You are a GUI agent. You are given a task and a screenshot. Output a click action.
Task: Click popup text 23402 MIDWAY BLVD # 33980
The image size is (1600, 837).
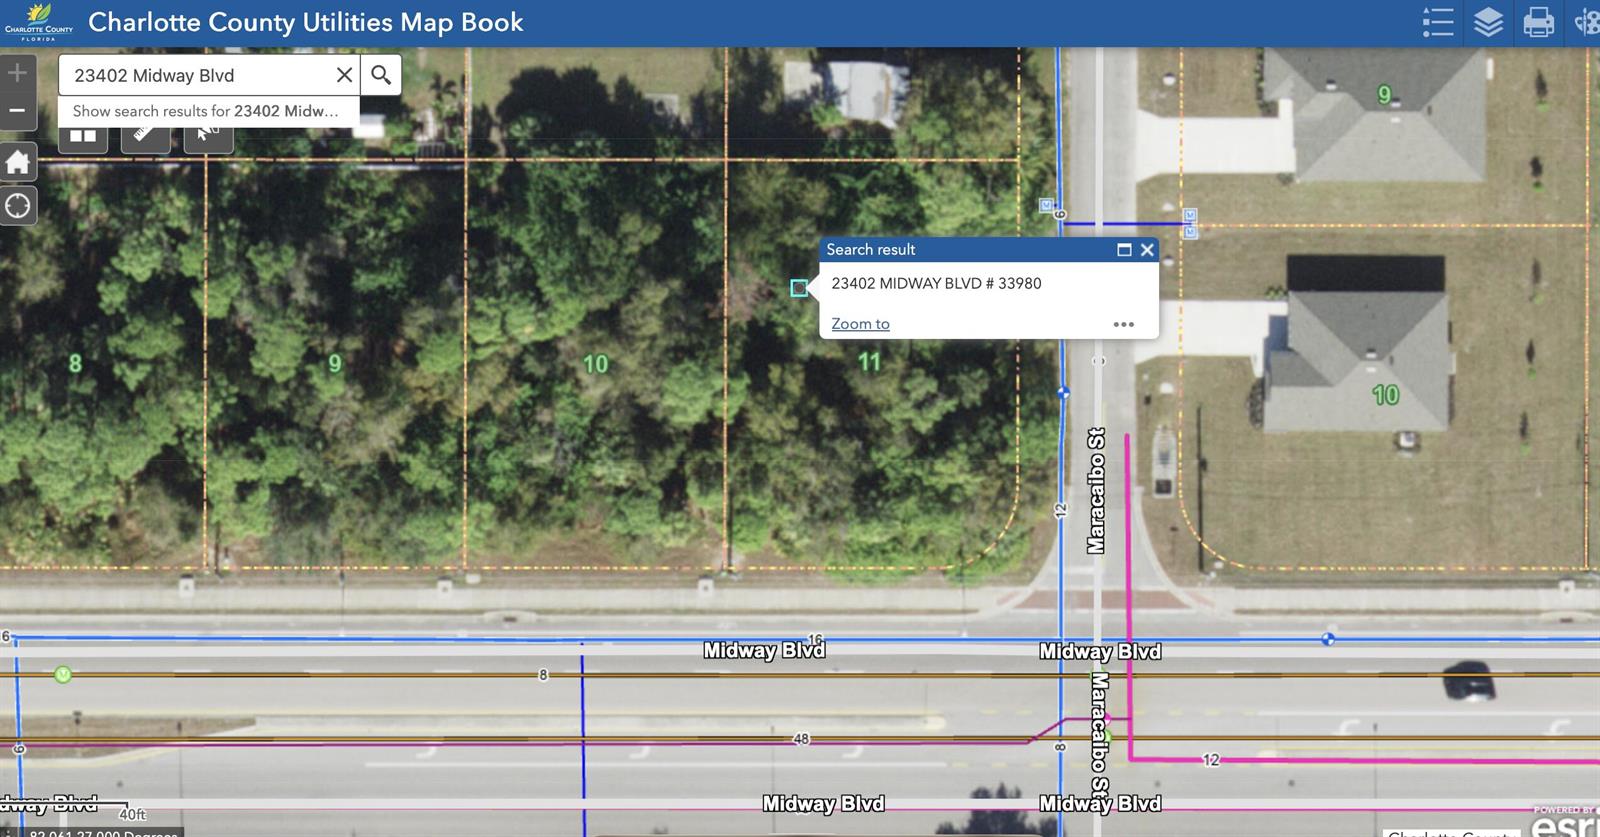936,283
